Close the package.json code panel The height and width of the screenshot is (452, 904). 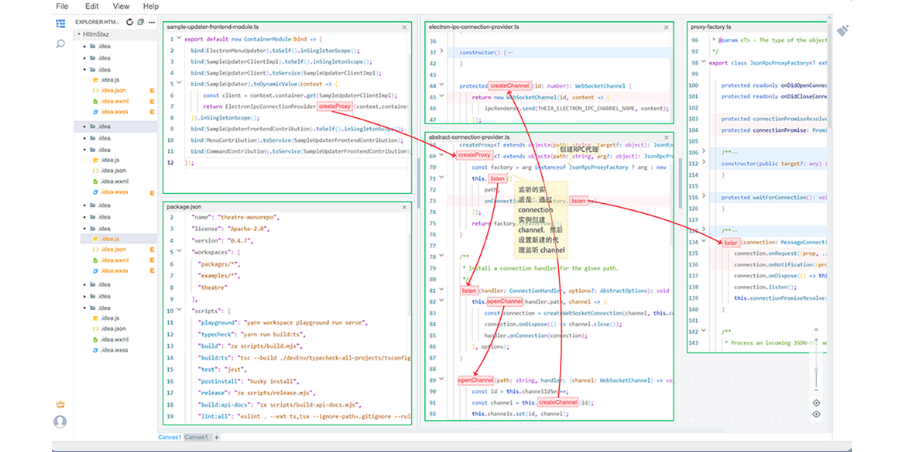point(405,207)
